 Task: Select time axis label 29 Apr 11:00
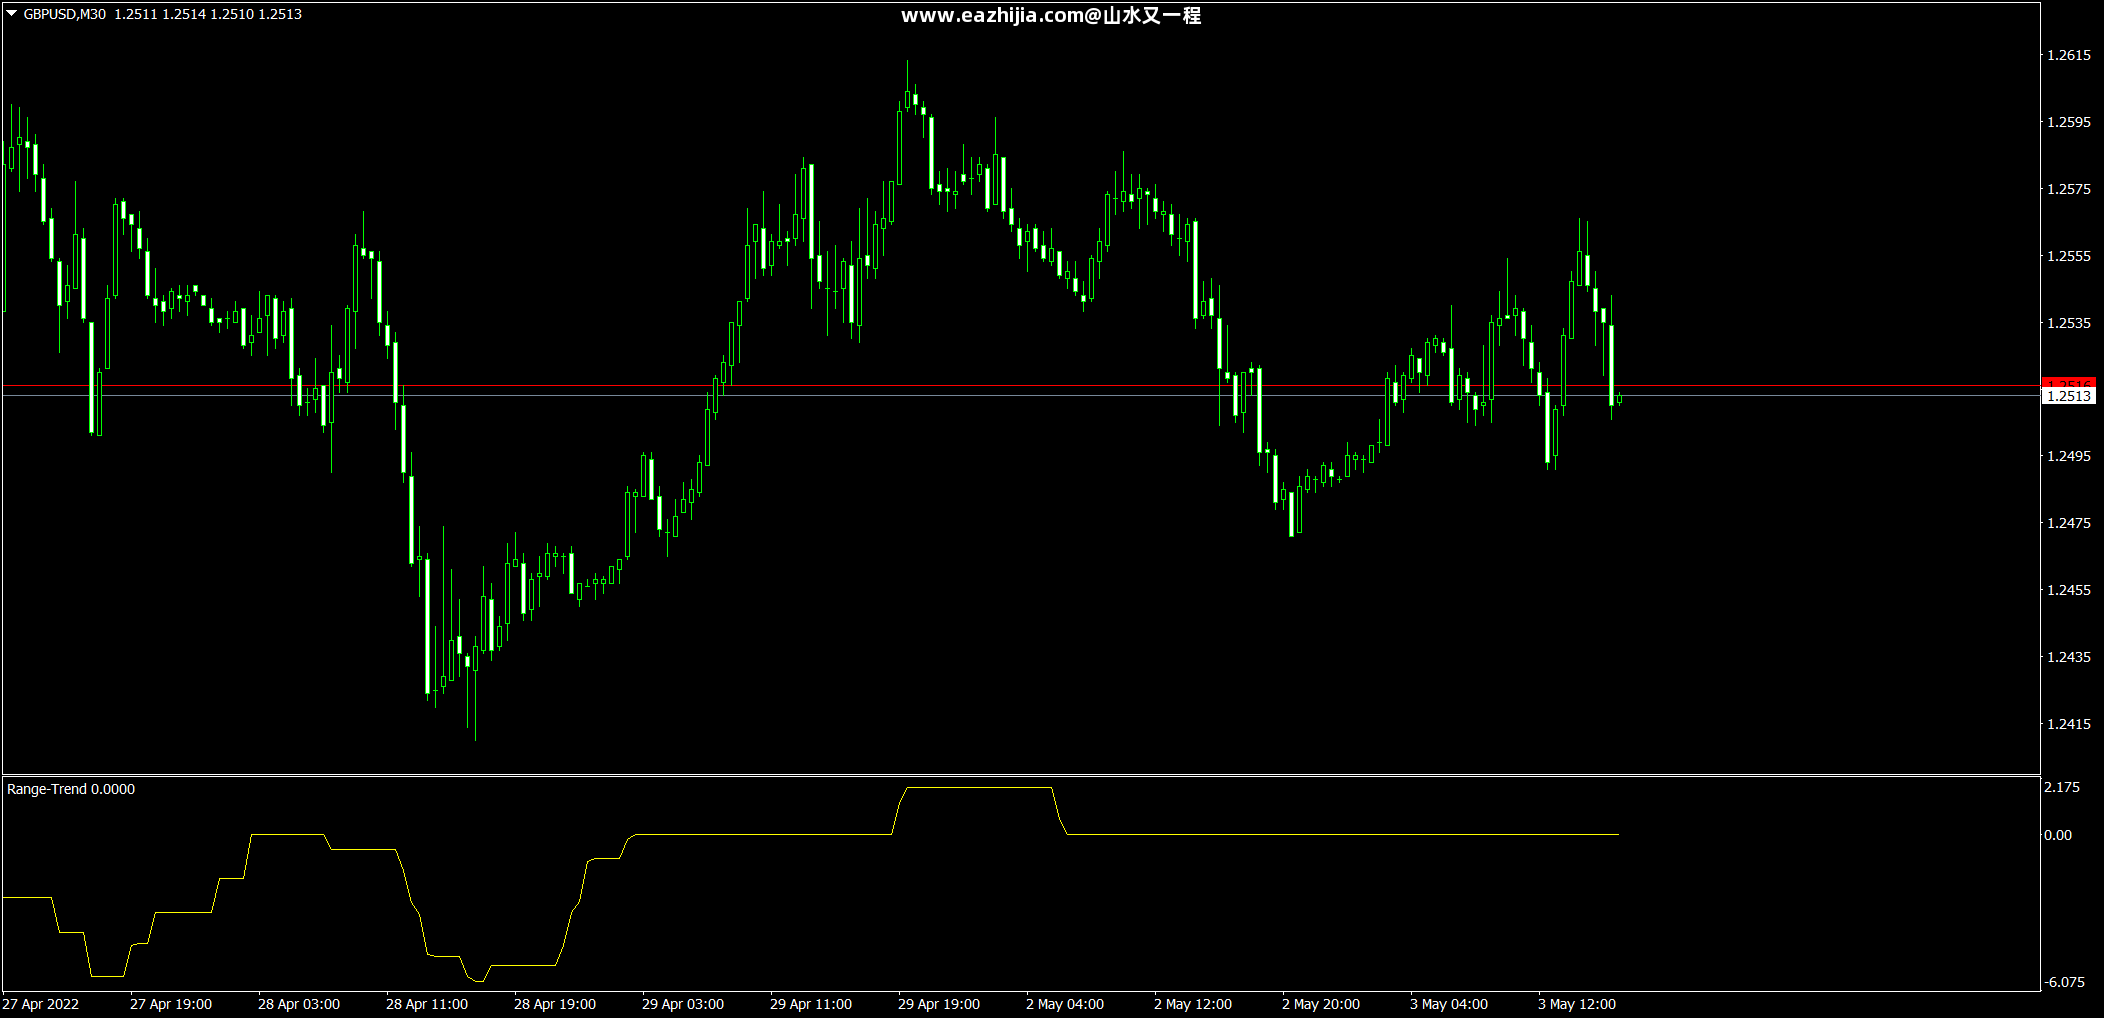coord(811,1004)
